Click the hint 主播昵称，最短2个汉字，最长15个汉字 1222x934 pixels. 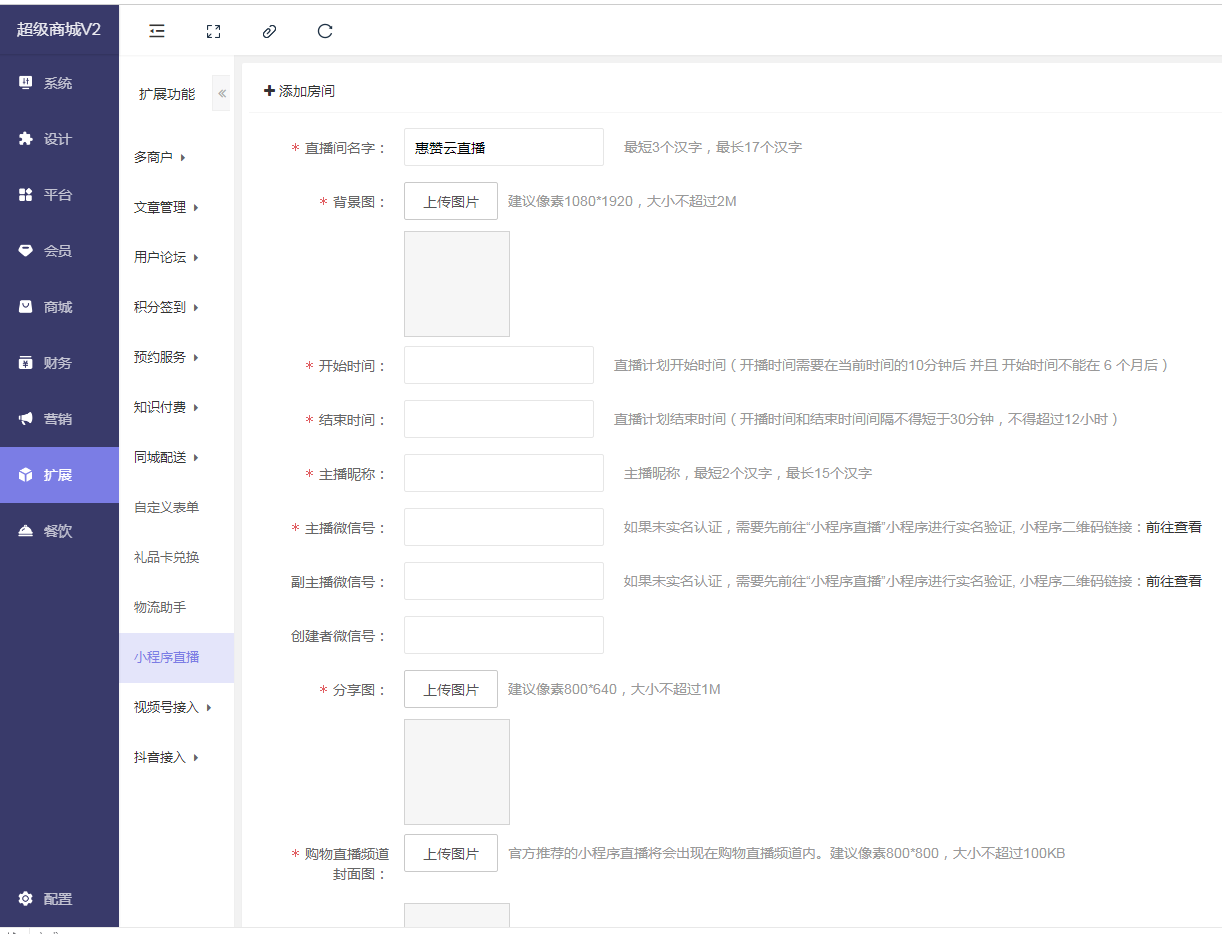[x=748, y=473]
